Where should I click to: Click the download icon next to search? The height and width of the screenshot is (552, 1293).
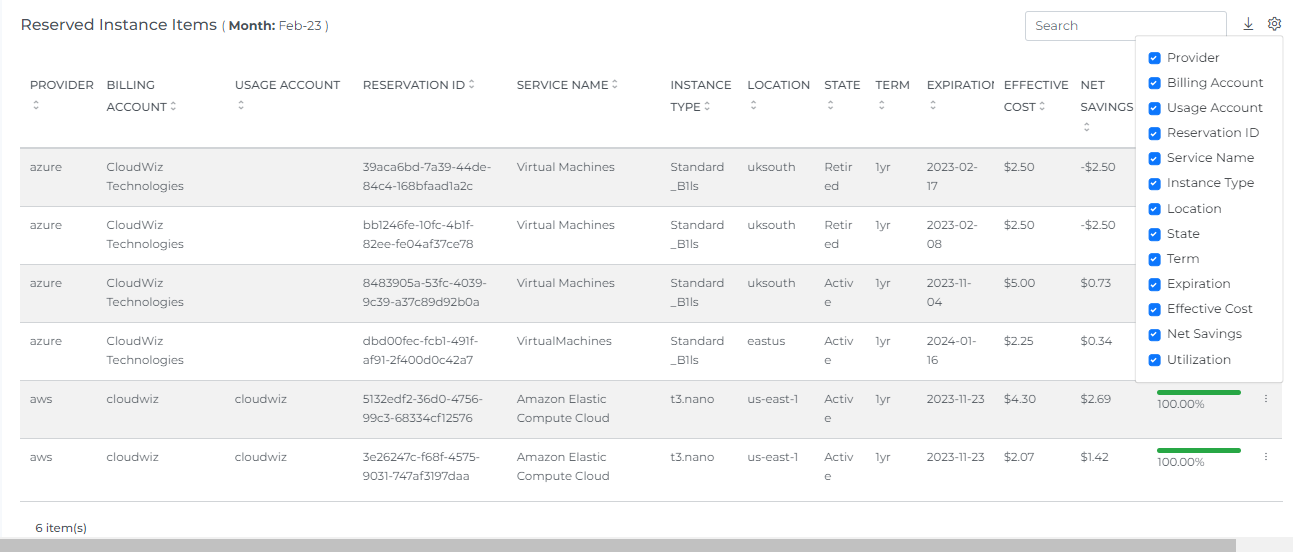[x=1248, y=25]
